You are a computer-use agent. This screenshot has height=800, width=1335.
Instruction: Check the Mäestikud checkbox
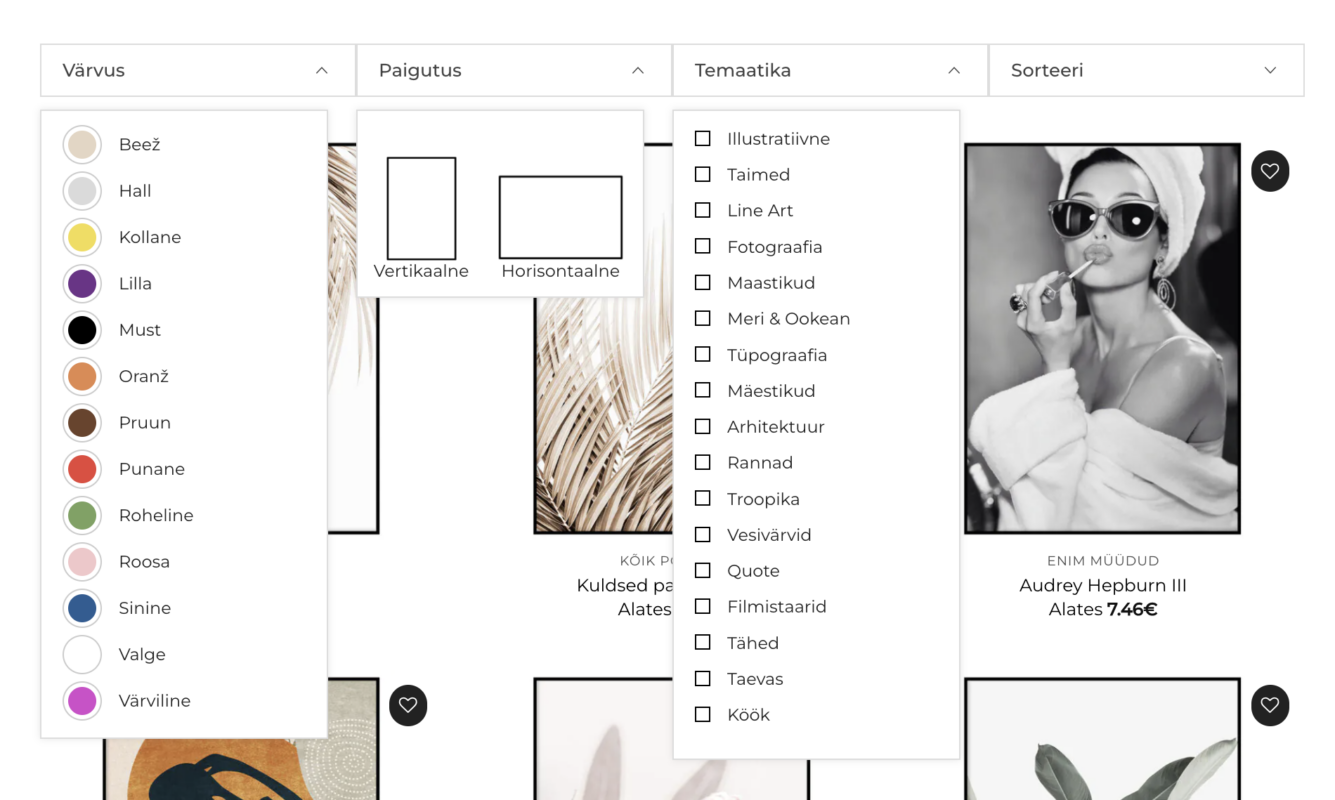click(x=703, y=390)
